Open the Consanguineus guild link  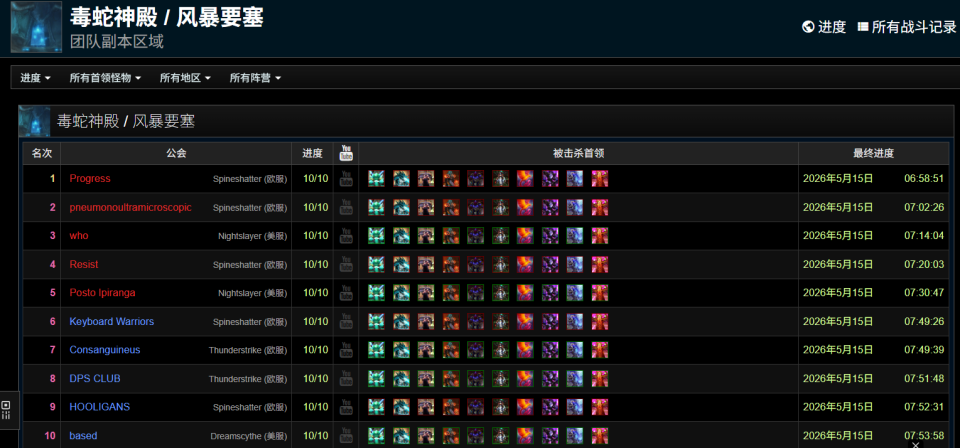tap(105, 350)
